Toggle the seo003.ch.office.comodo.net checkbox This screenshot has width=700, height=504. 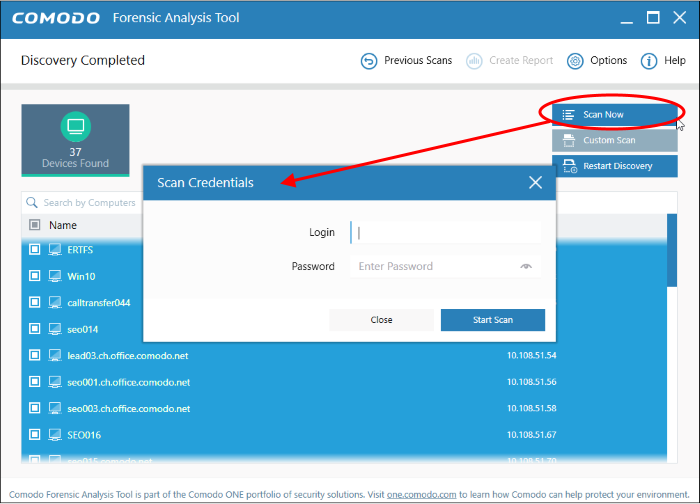[34, 408]
